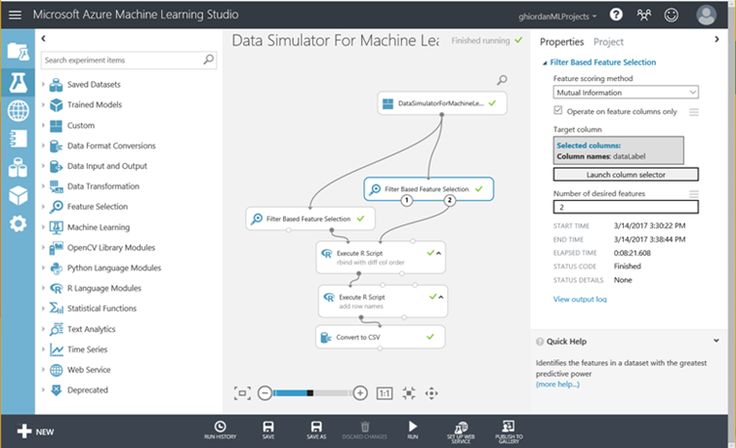
Task: Open the ghiordanMLProjects workspace dropdown
Action: [x=558, y=16]
